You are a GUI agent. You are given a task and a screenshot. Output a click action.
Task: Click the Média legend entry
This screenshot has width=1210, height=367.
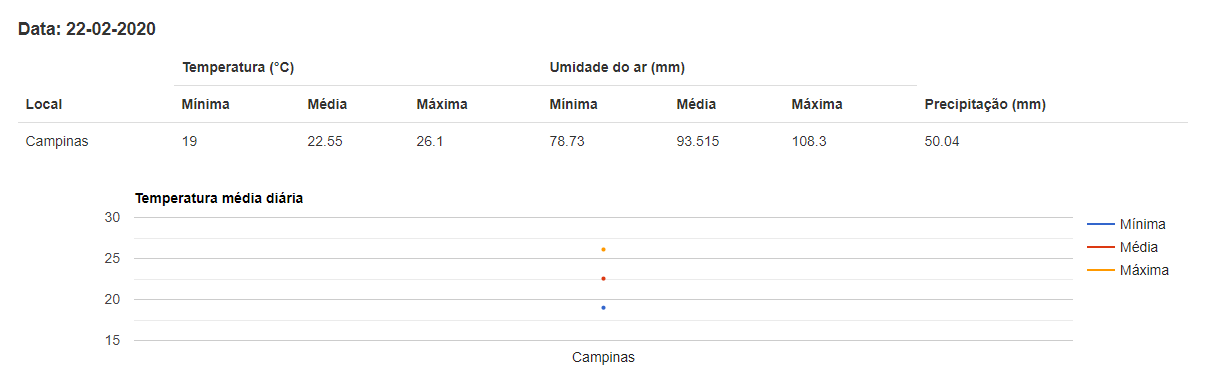coord(1123,247)
